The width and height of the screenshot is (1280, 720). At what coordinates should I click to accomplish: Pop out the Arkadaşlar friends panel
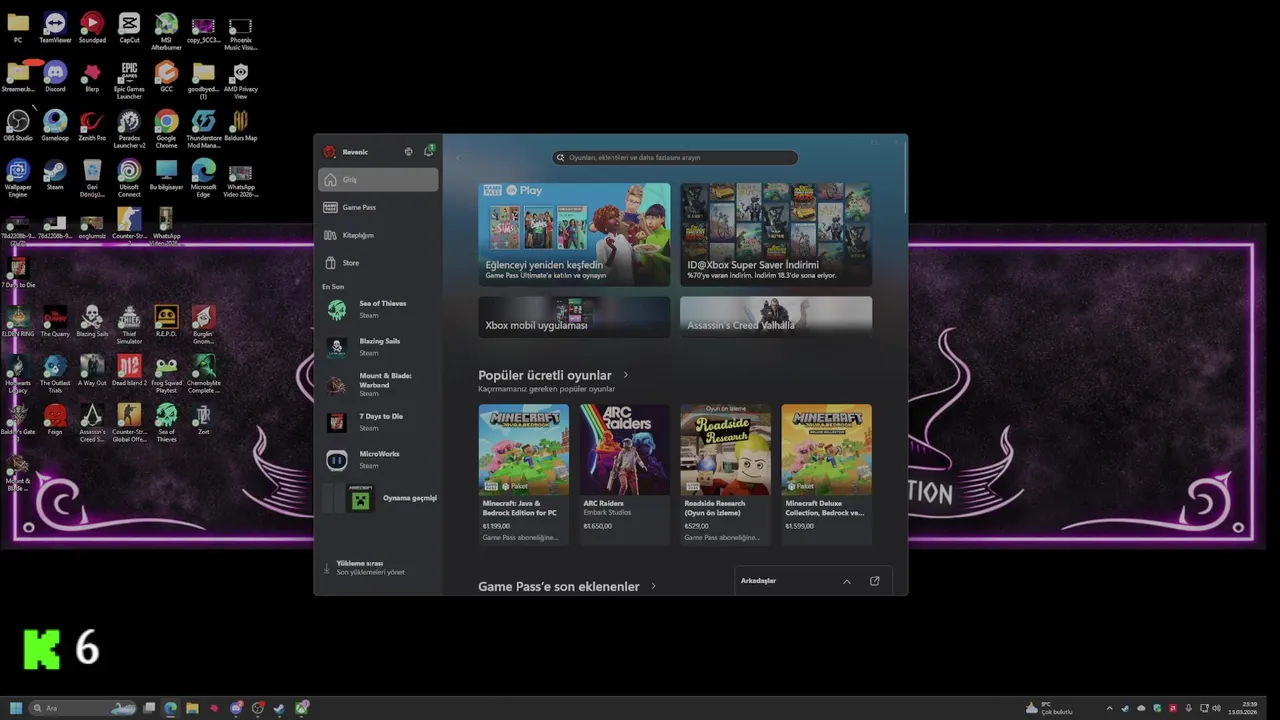875,581
